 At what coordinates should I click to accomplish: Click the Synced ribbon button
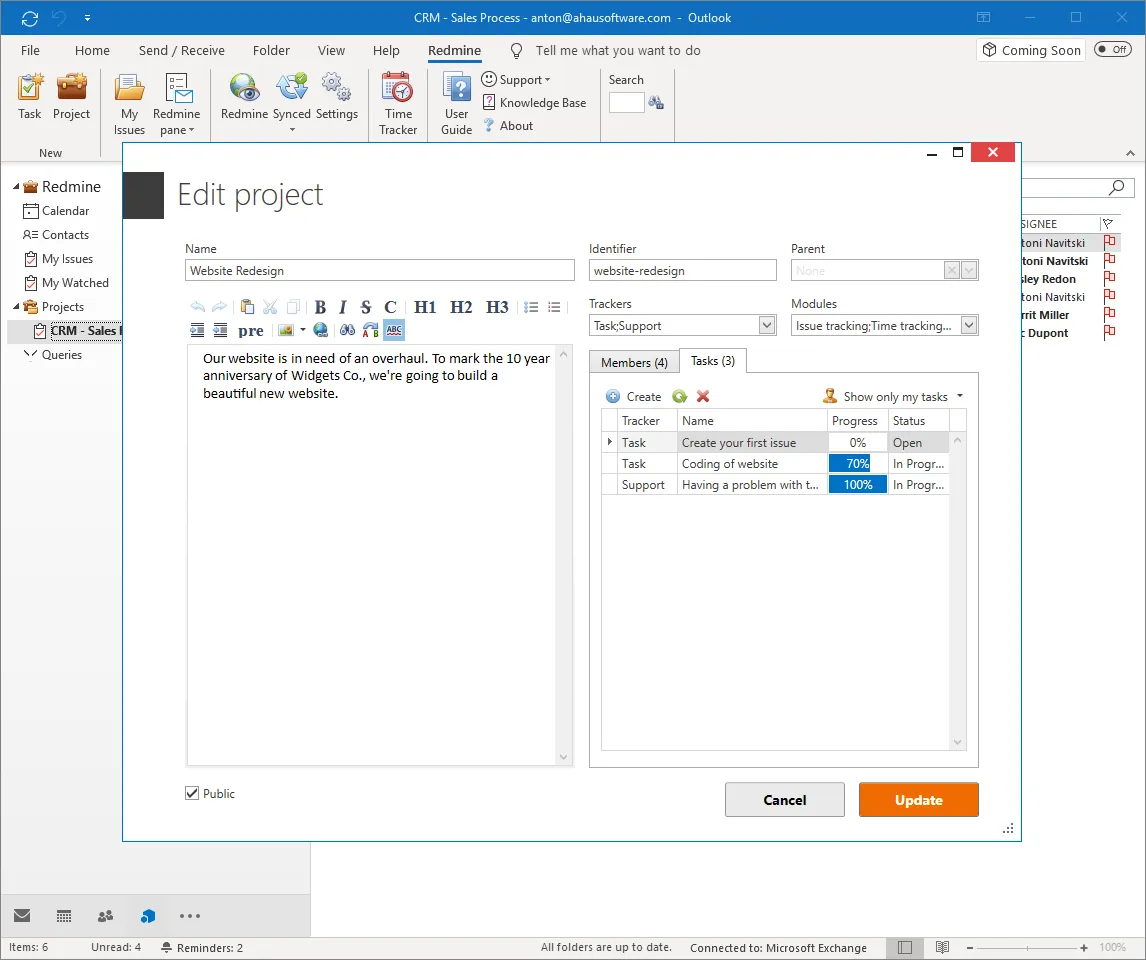[292, 102]
